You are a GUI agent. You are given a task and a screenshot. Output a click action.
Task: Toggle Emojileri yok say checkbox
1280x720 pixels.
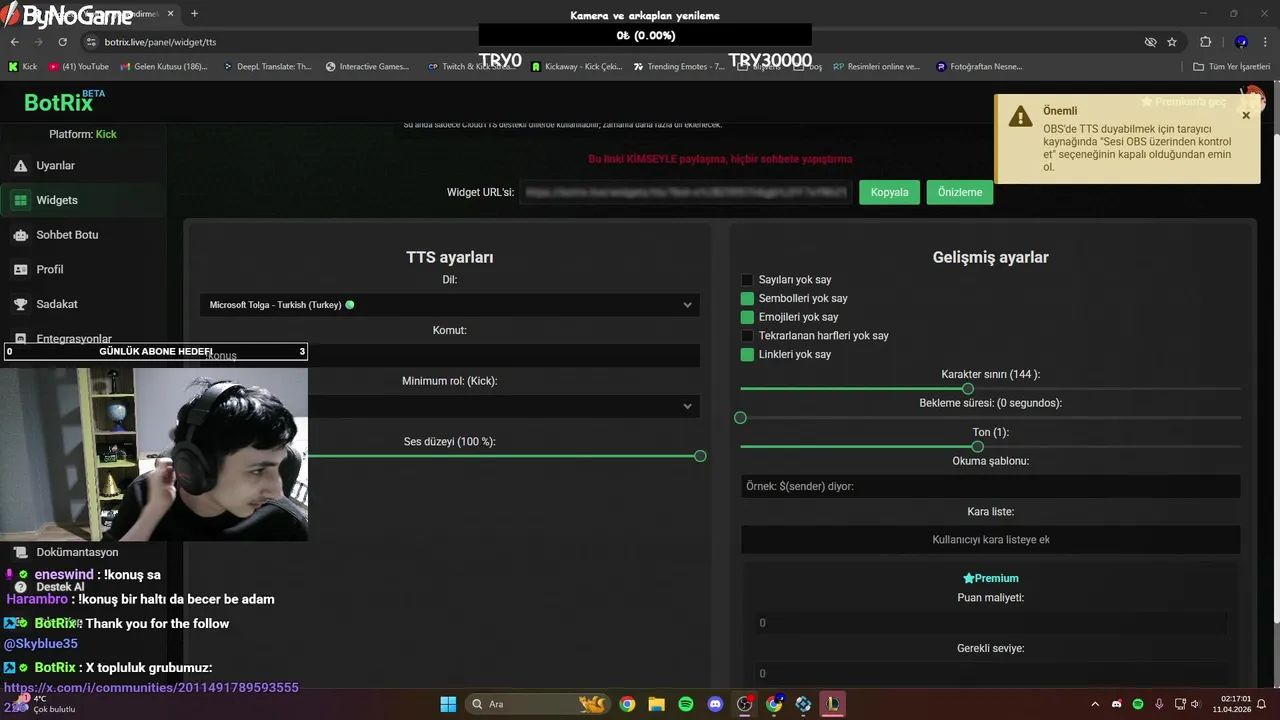[x=747, y=317]
